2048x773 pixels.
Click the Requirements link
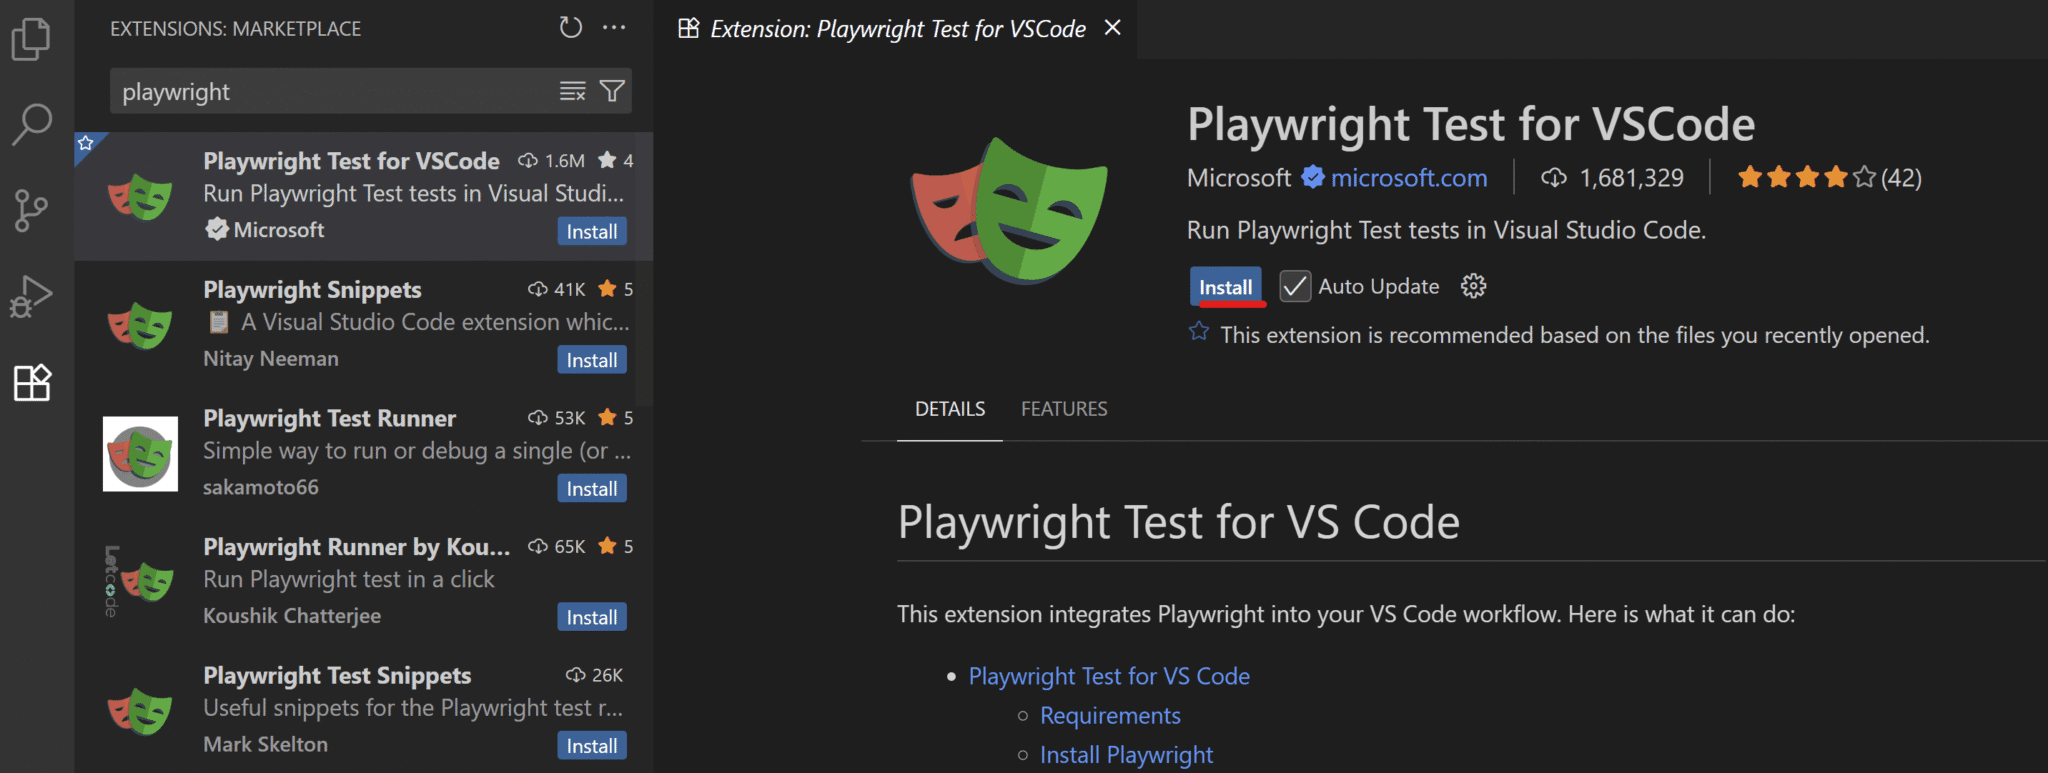pos(1109,715)
